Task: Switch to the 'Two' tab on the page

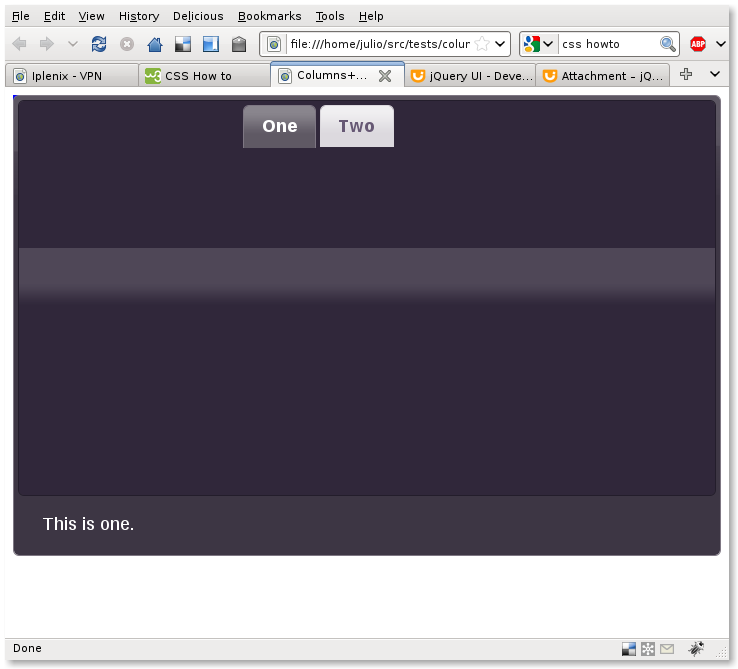Action: coord(356,126)
